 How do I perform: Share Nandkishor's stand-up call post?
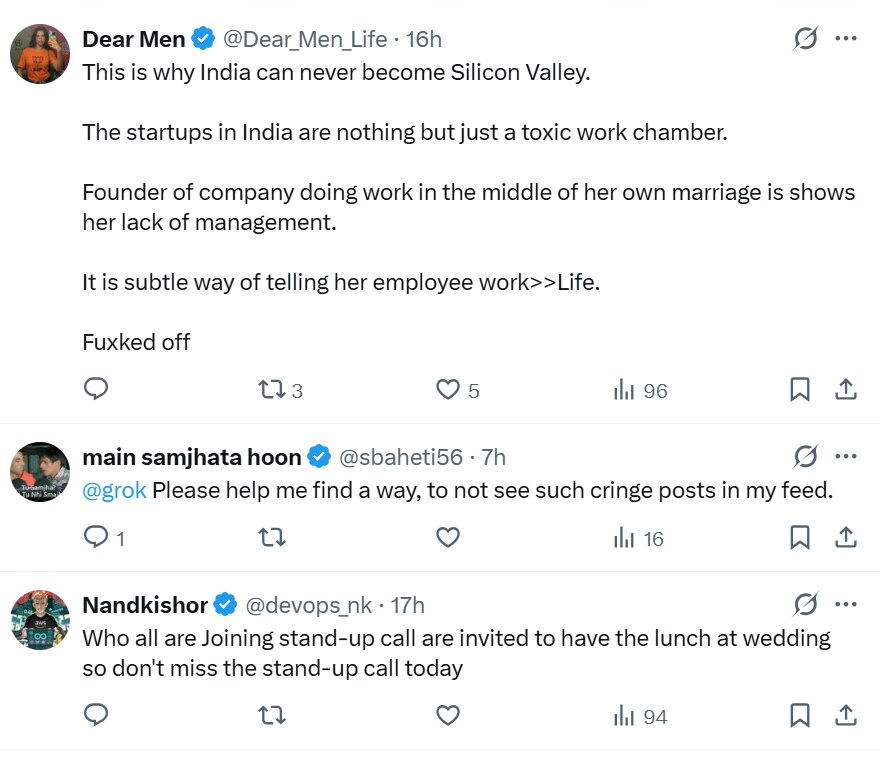point(846,716)
